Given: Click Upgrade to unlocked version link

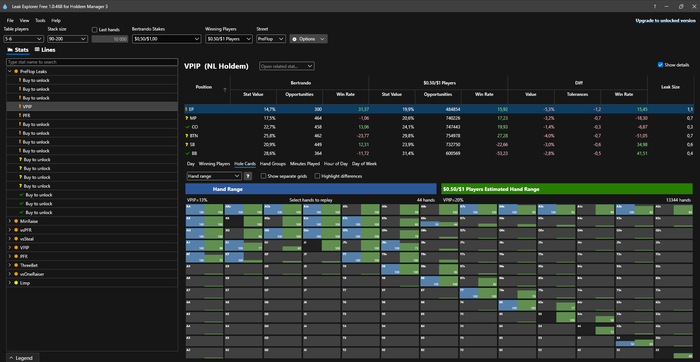Looking at the screenshot, I should click(x=665, y=21).
